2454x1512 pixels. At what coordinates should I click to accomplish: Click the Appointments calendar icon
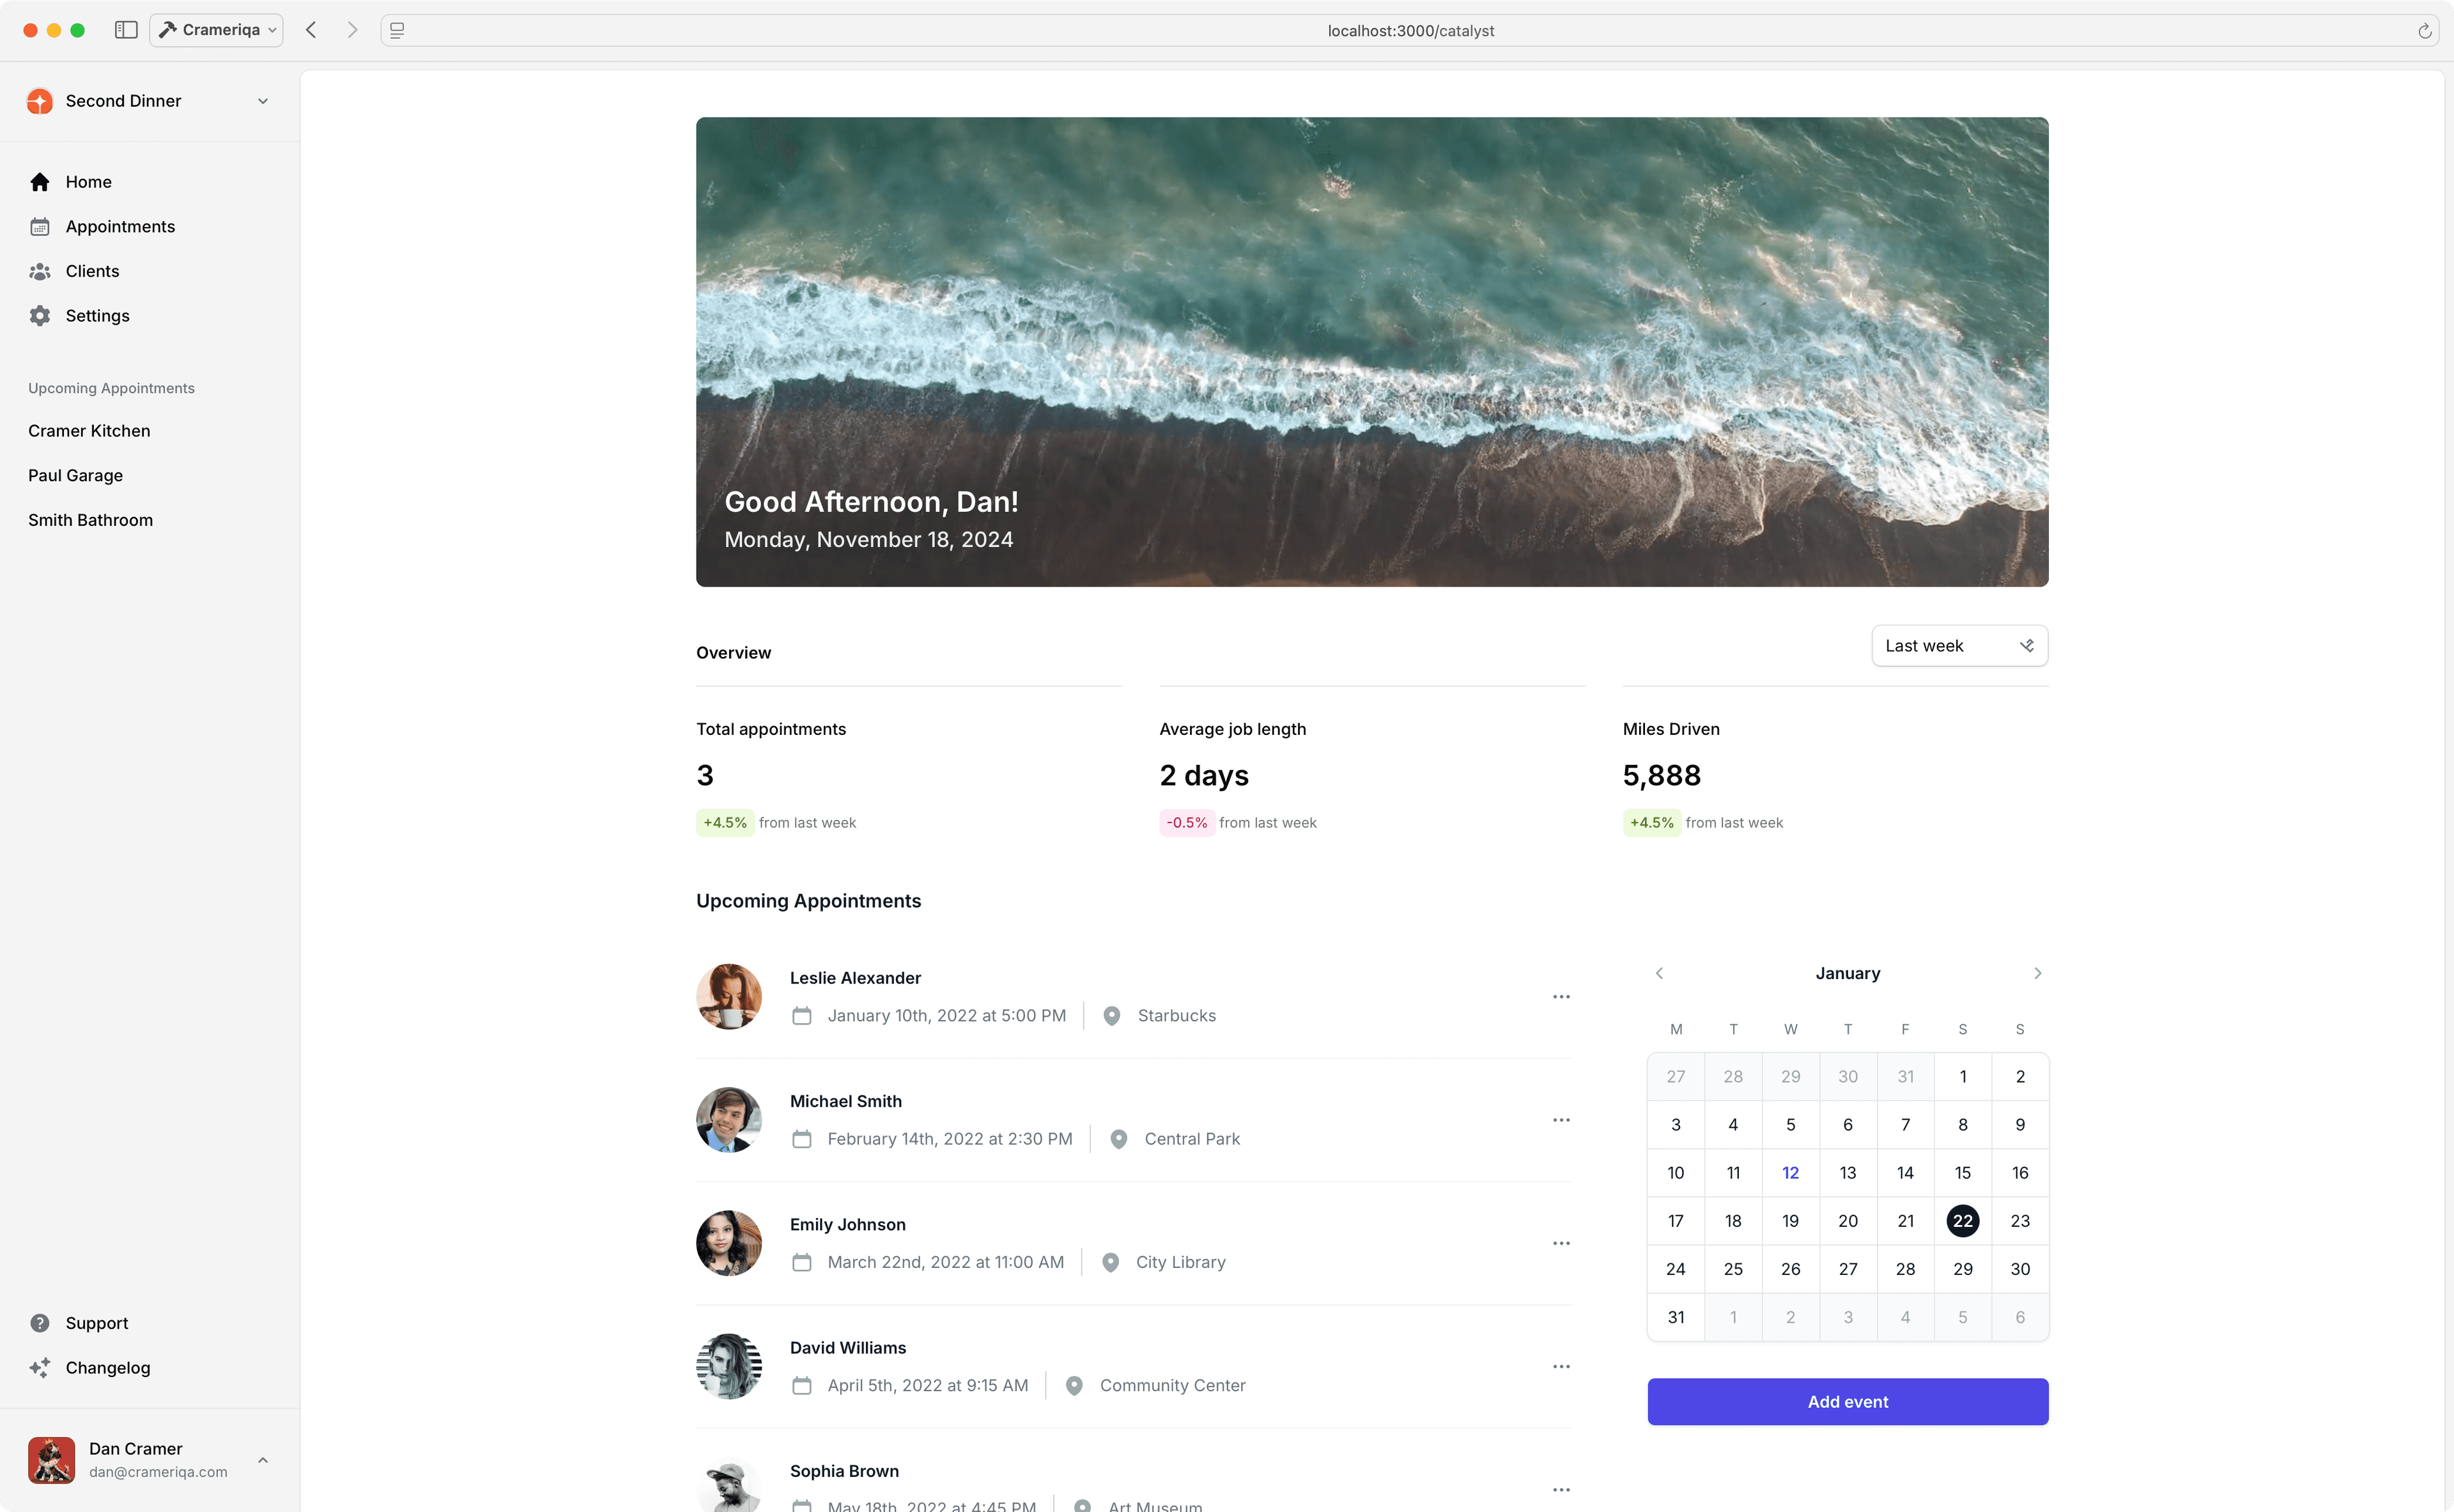(x=40, y=227)
